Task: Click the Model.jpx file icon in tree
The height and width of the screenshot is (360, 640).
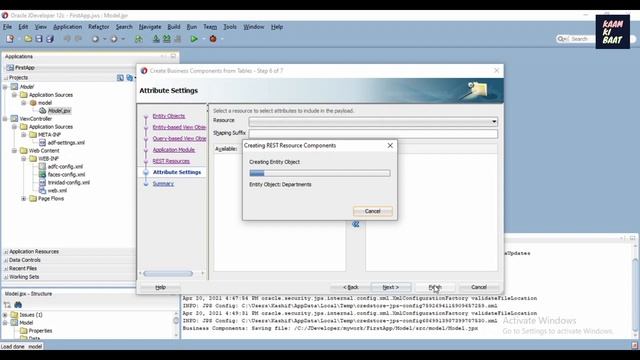Action: click(x=42, y=111)
